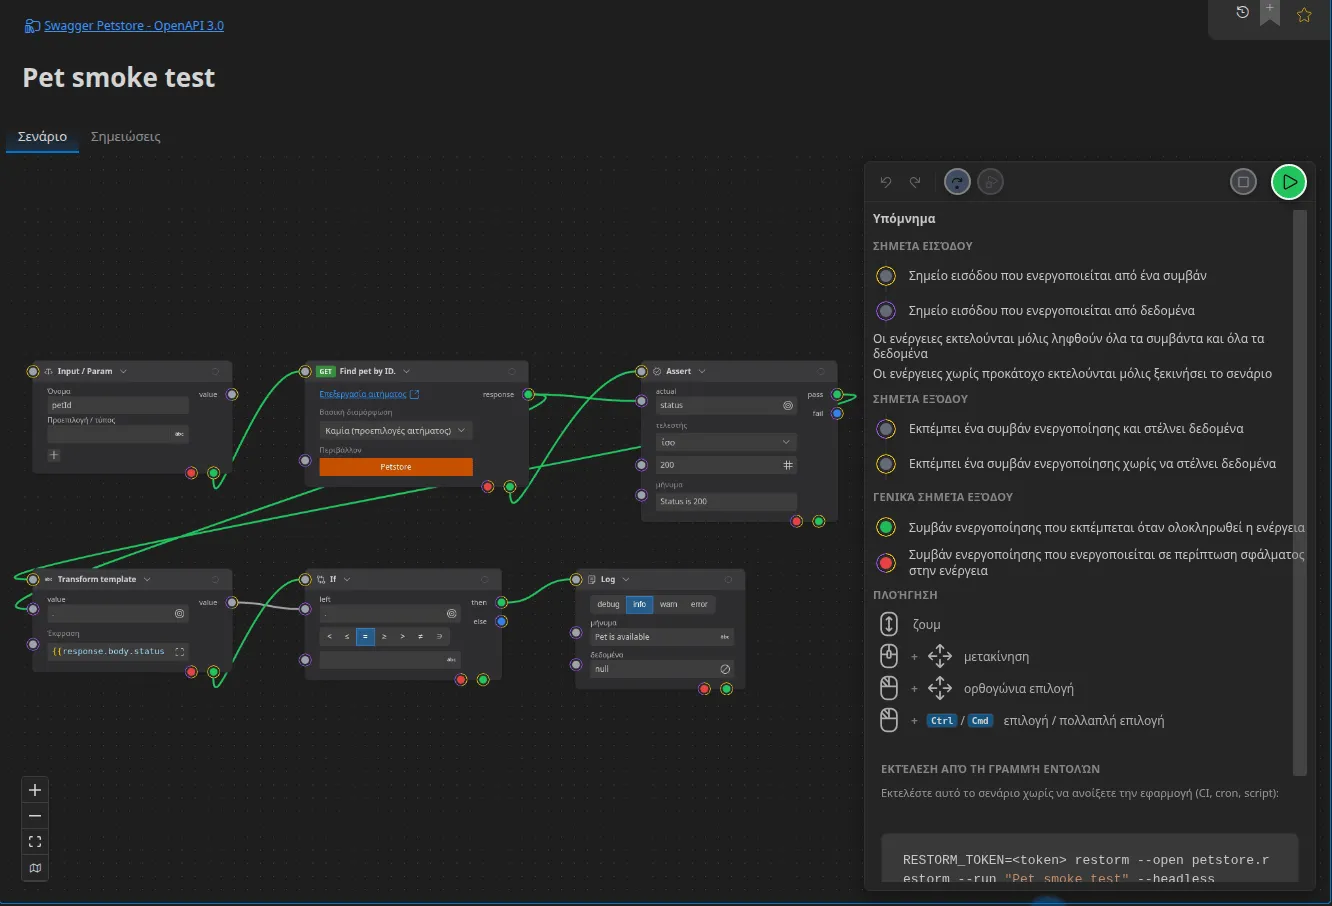Viewport: 1332px width, 906px height.
Task: Expand the Find pet by ID. node chevron
Action: tap(406, 371)
